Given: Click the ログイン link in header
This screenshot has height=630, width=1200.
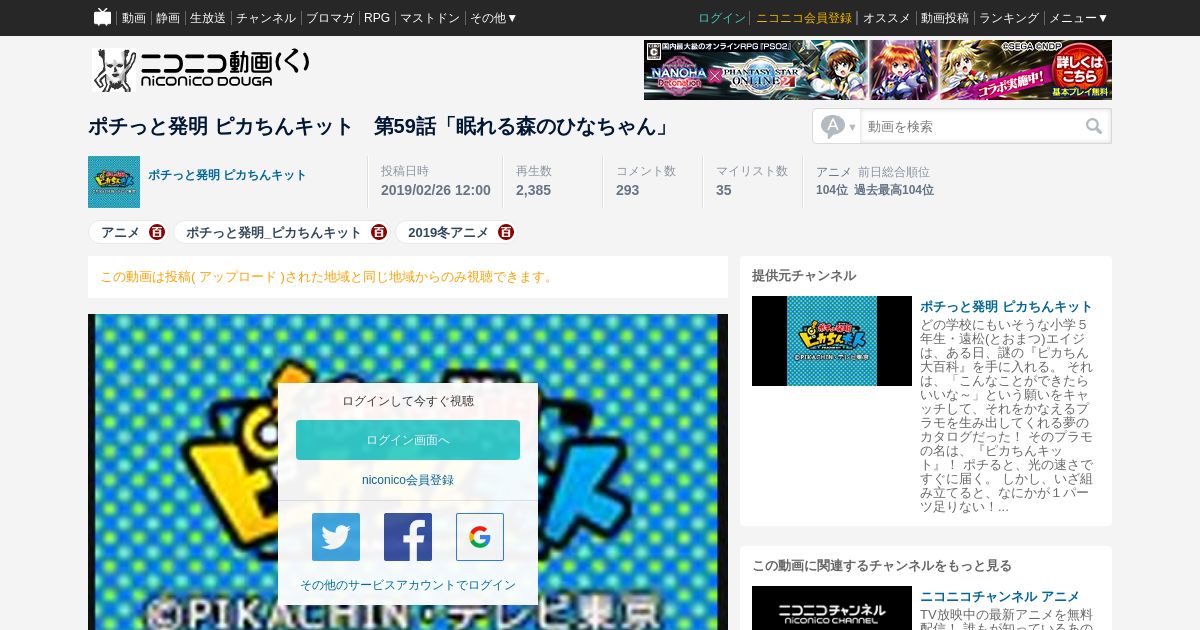Looking at the screenshot, I should (x=722, y=18).
